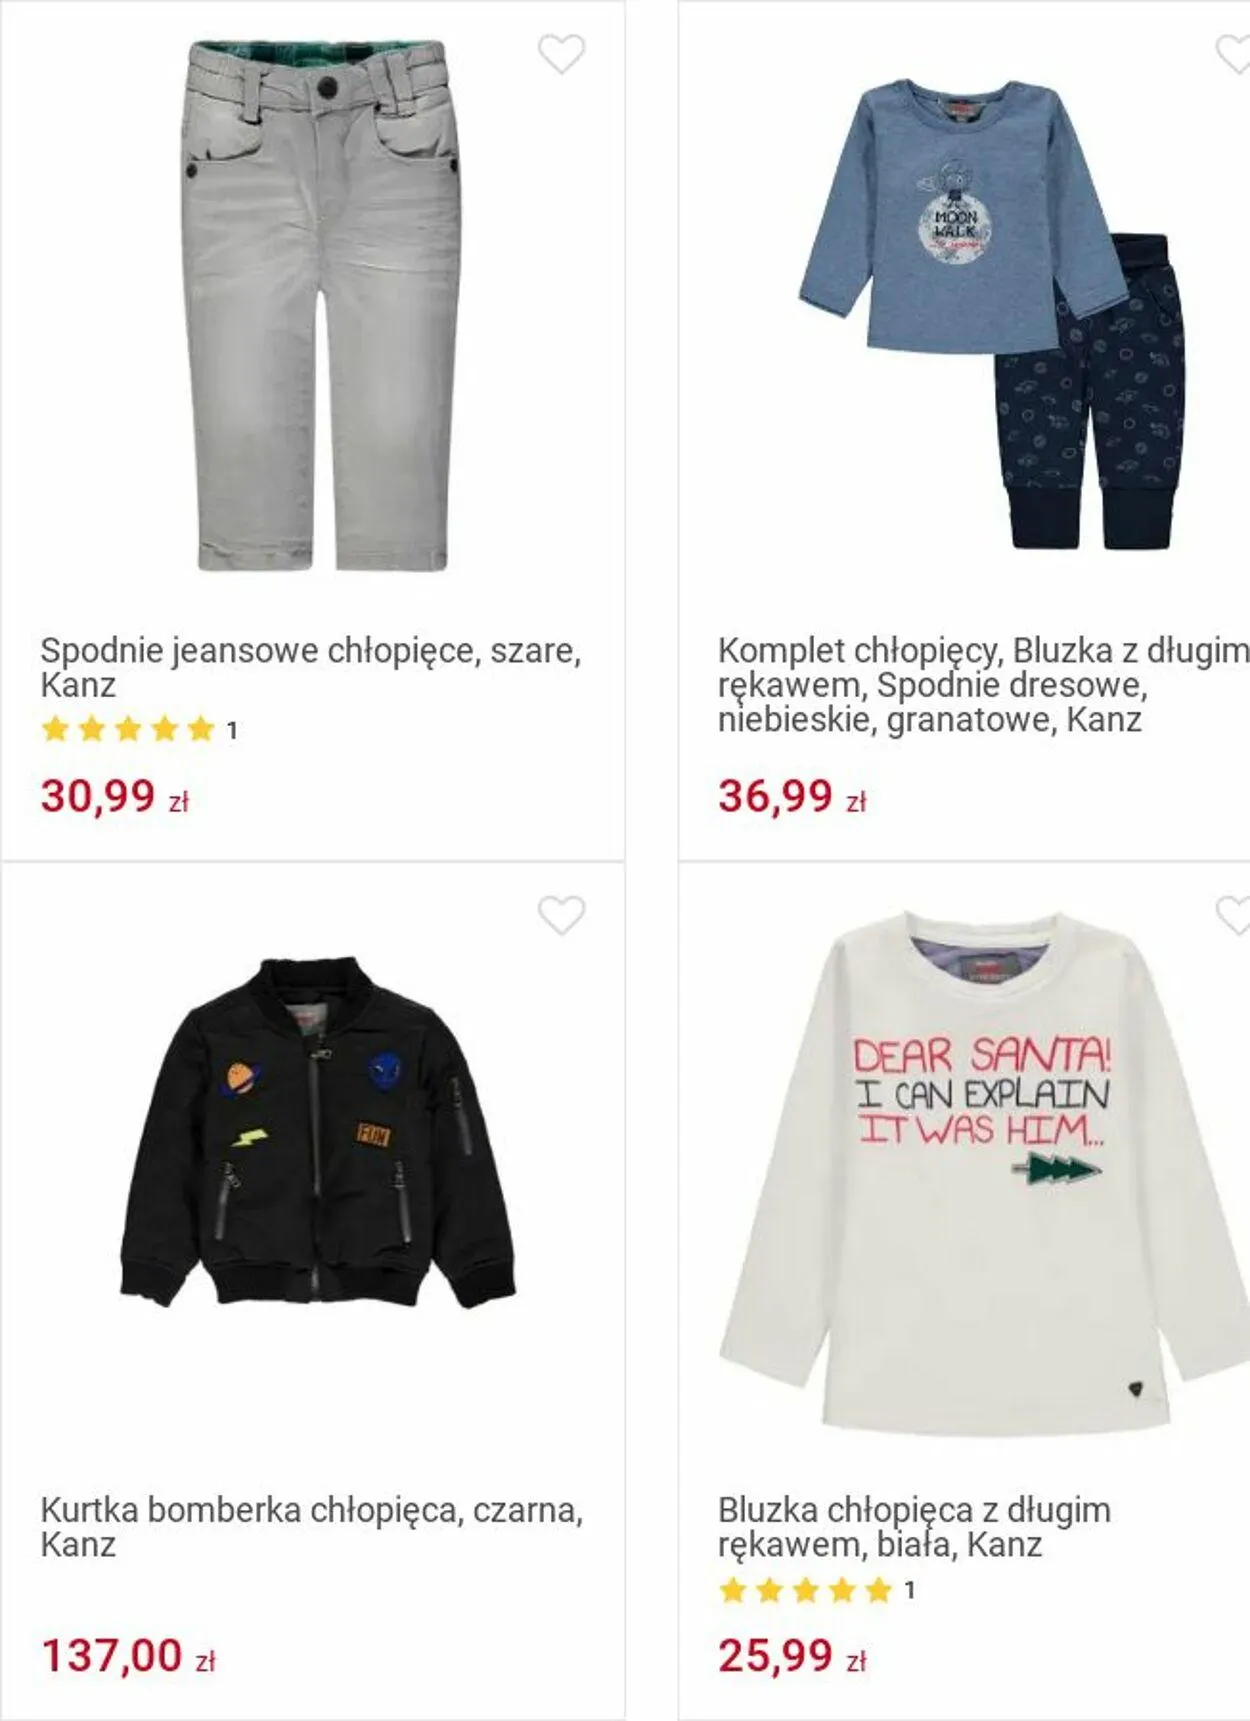The height and width of the screenshot is (1721, 1250).
Task: Click the star rating under grey jeans
Action: [x=128, y=729]
